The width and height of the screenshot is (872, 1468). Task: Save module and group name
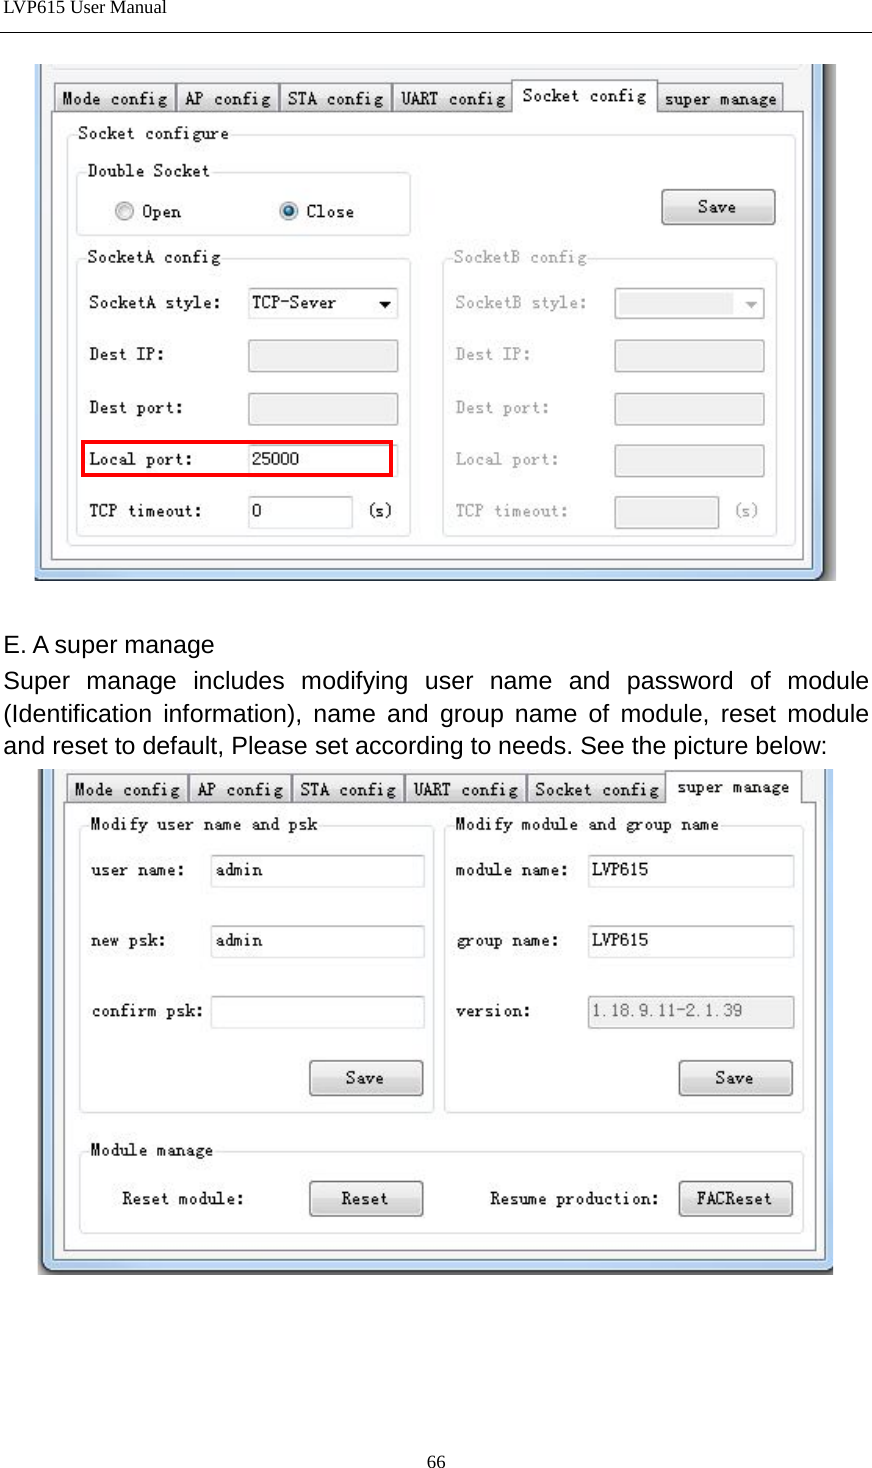point(736,1078)
